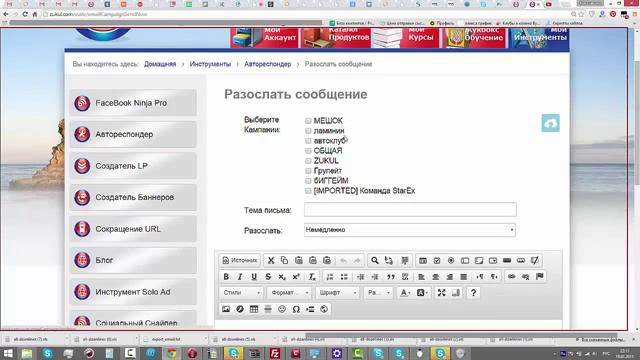Open Инструмент Solo Ad sidebar button
The image size is (640, 360).
coord(133,292)
